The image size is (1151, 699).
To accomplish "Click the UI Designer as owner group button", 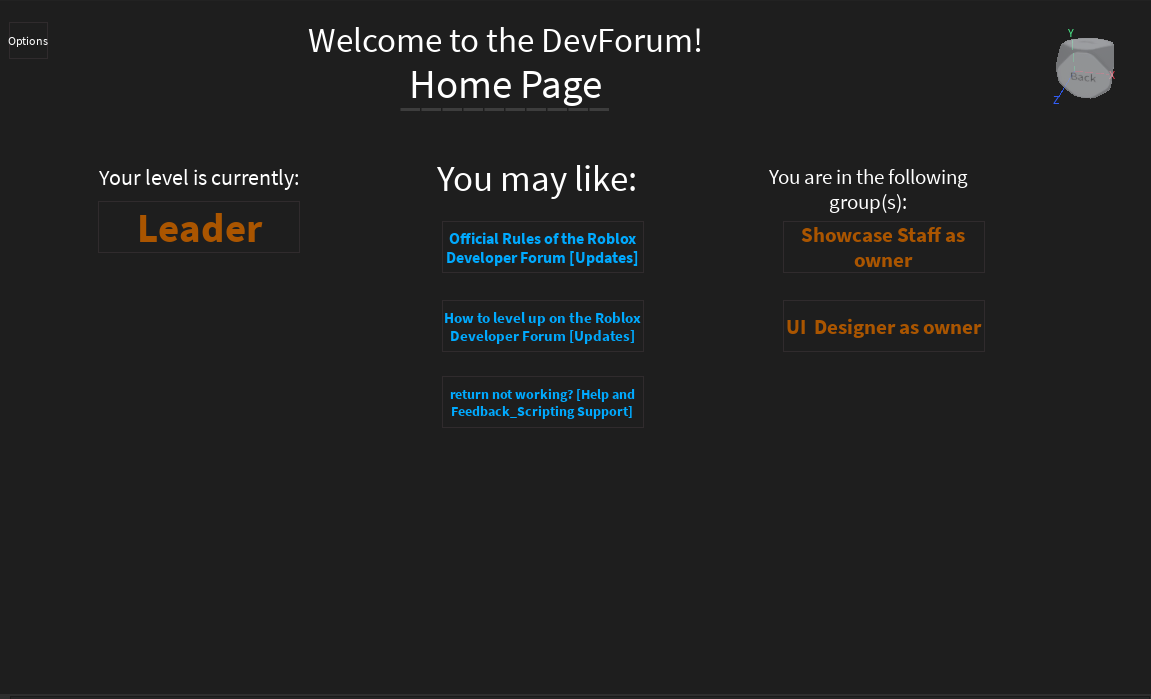I will click(883, 326).
